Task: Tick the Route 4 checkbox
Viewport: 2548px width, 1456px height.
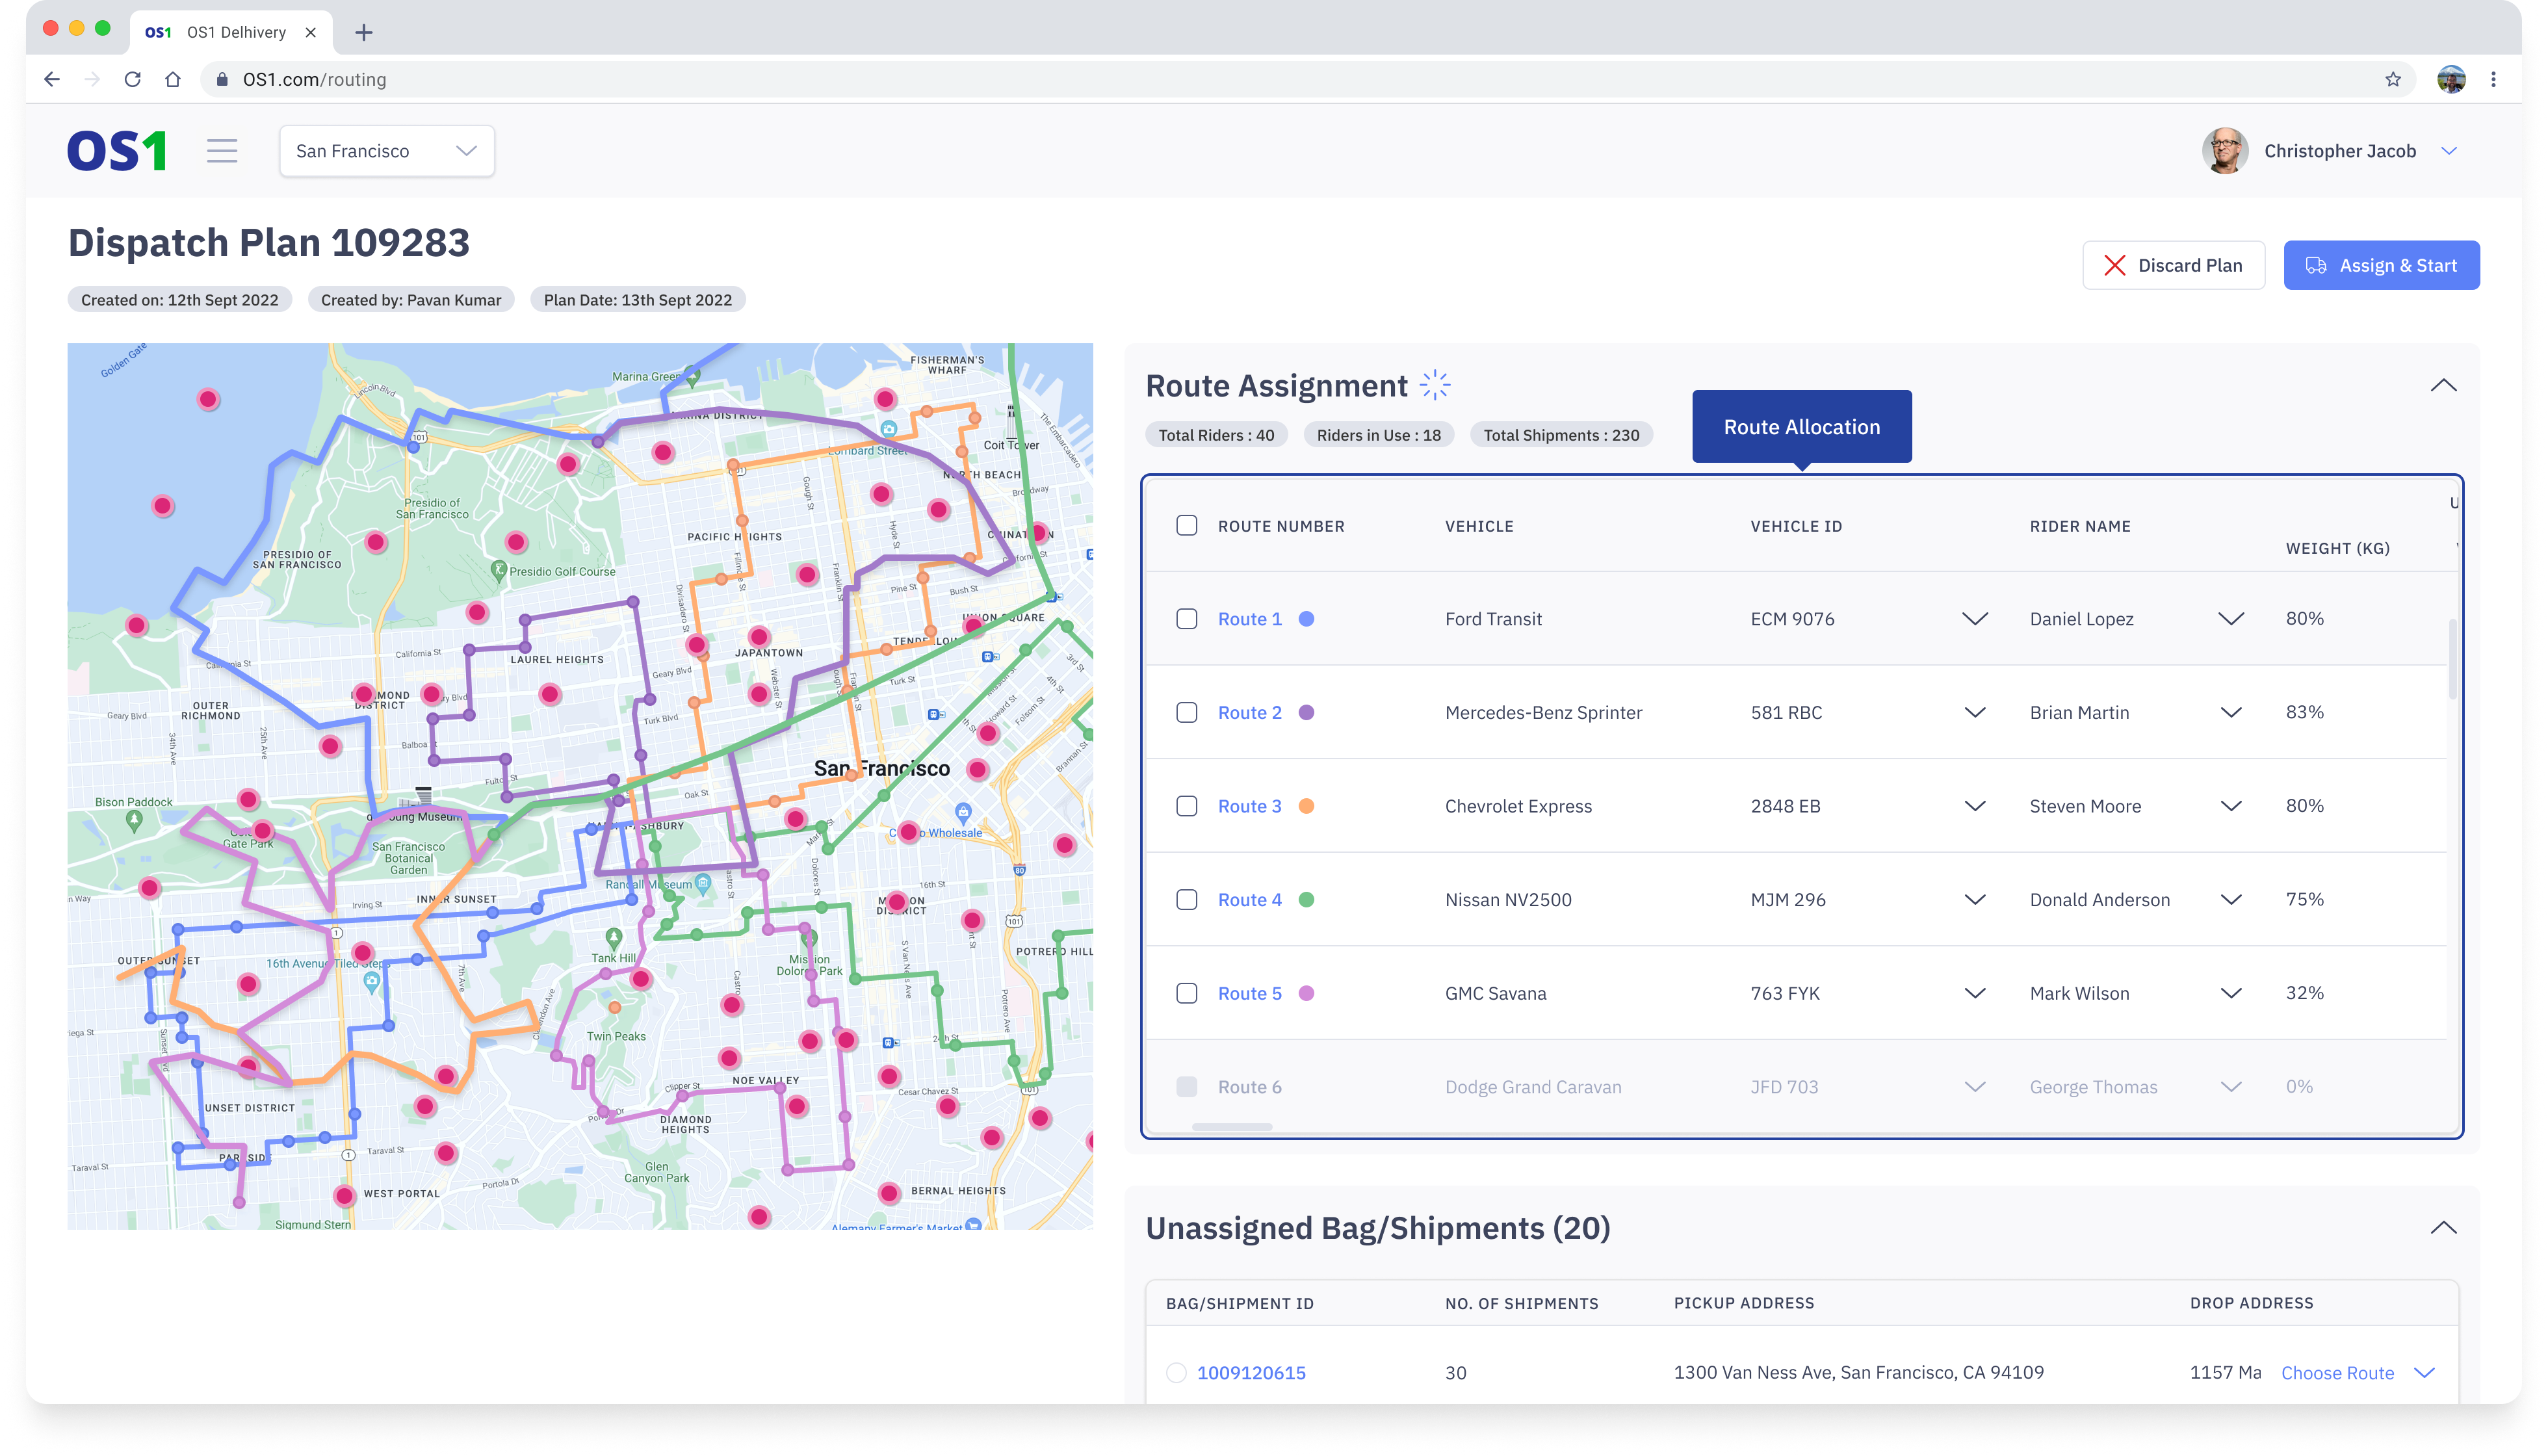Action: [1187, 900]
